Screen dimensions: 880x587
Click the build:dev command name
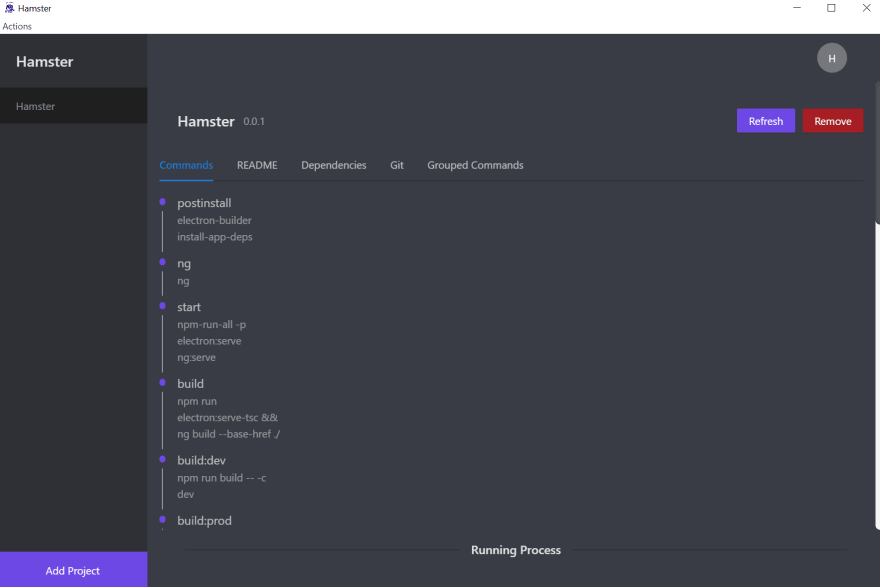(x=201, y=460)
